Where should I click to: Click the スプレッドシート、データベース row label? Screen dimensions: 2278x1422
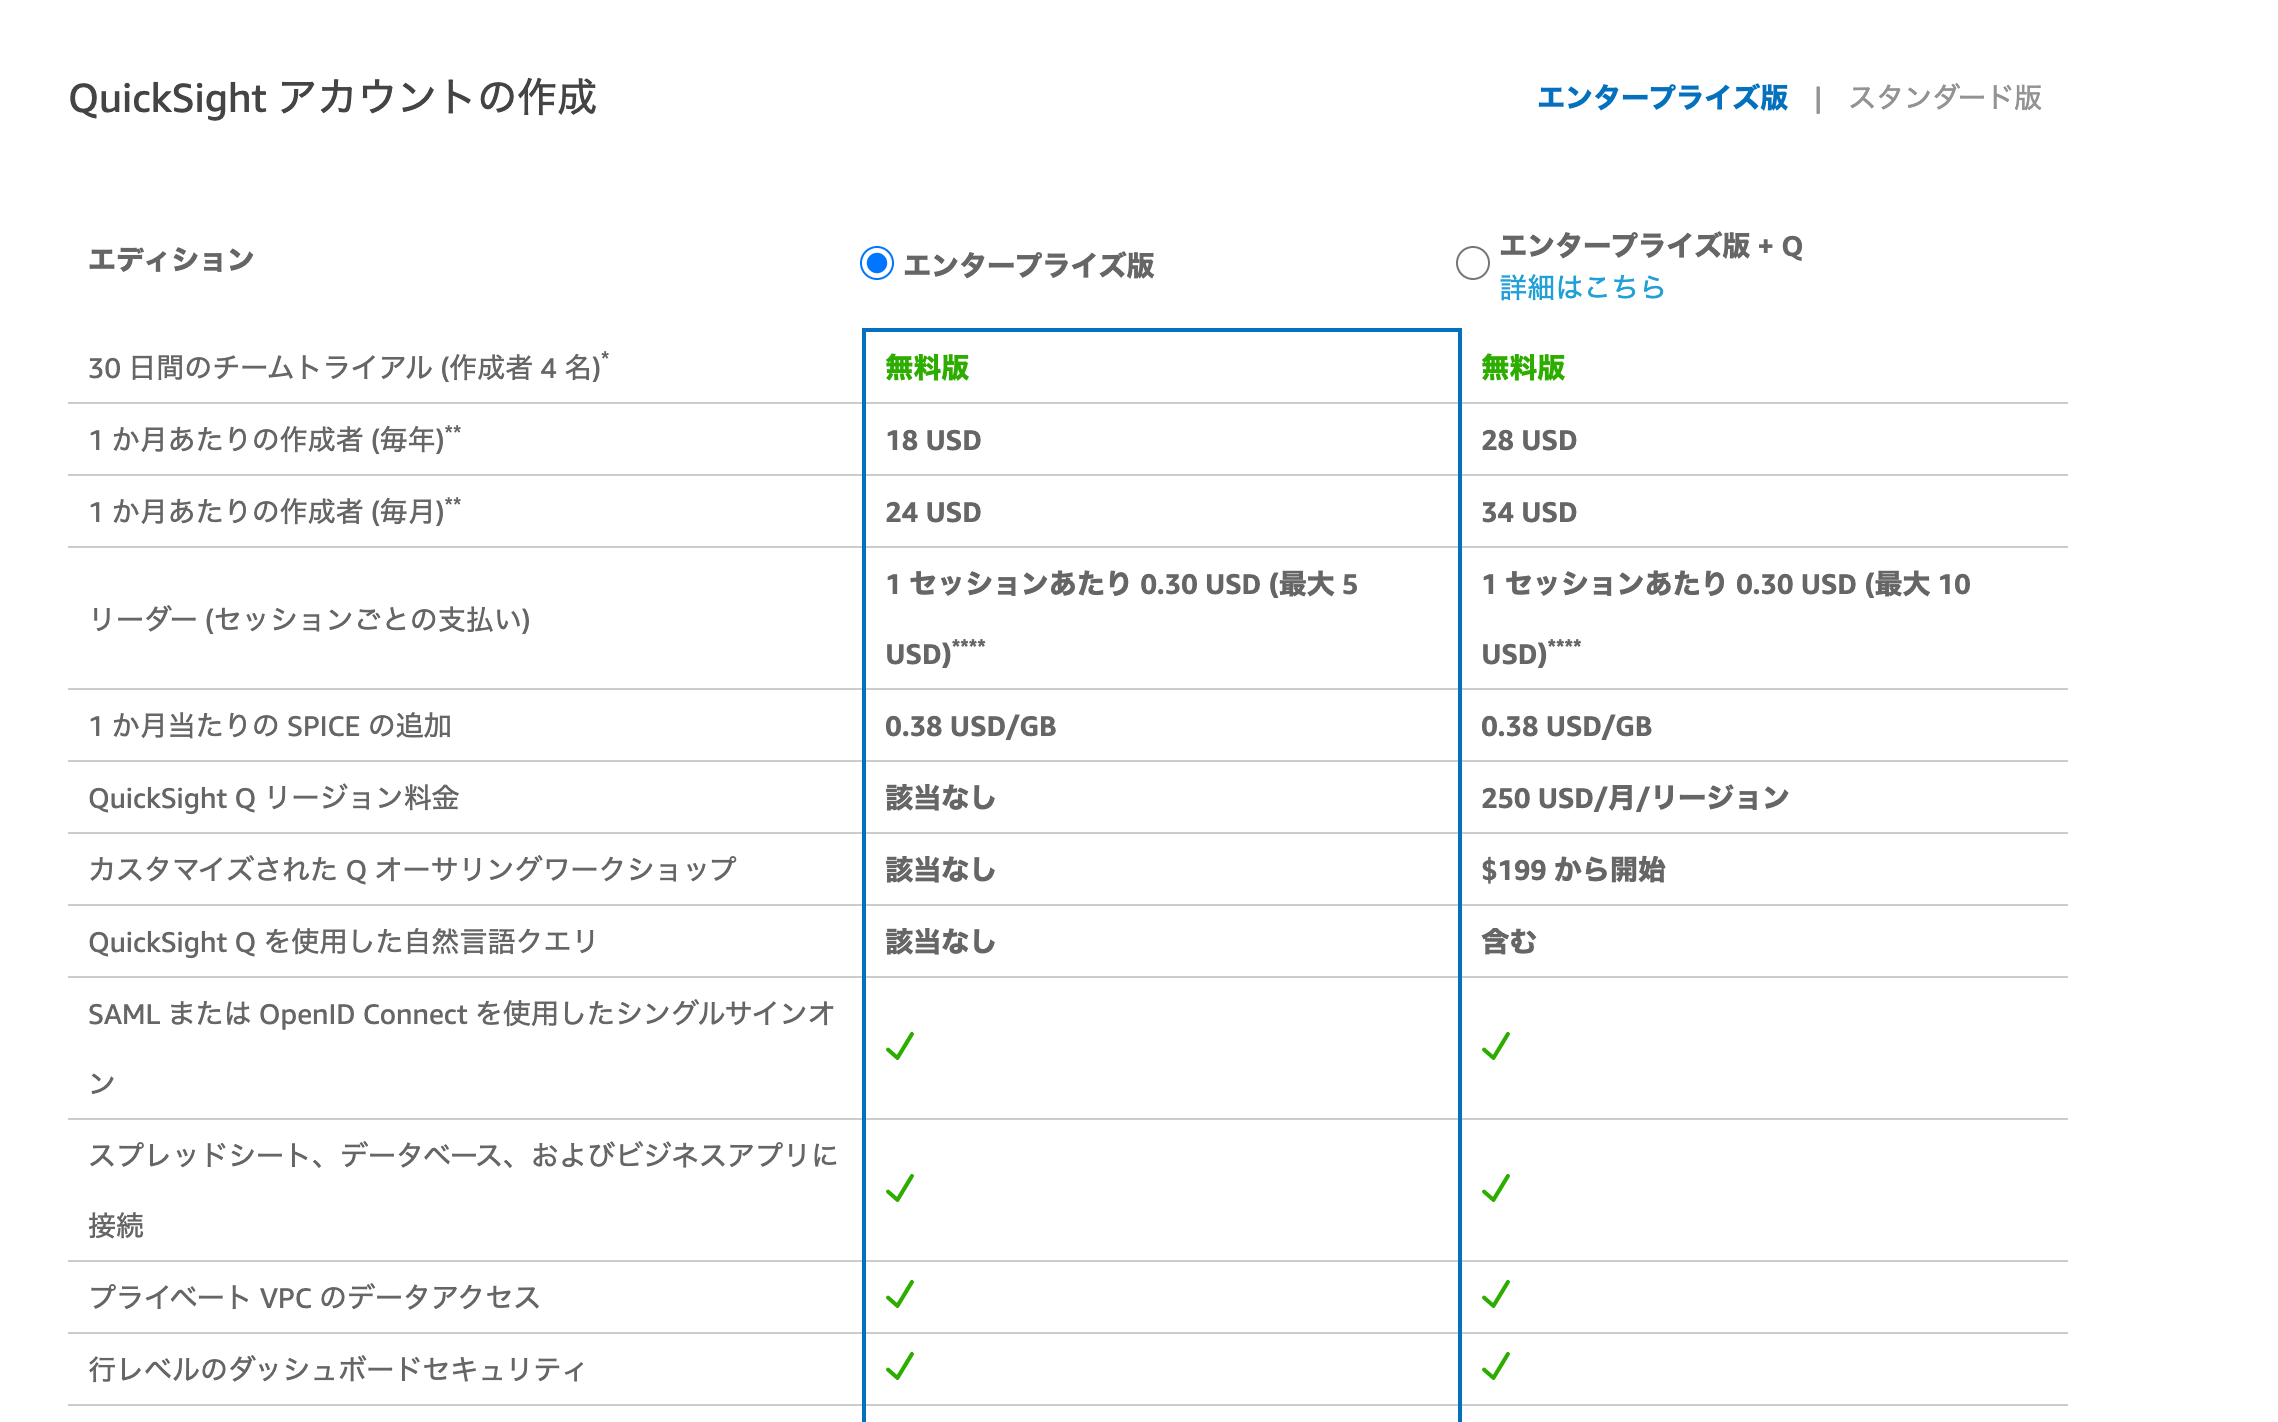click(463, 1190)
